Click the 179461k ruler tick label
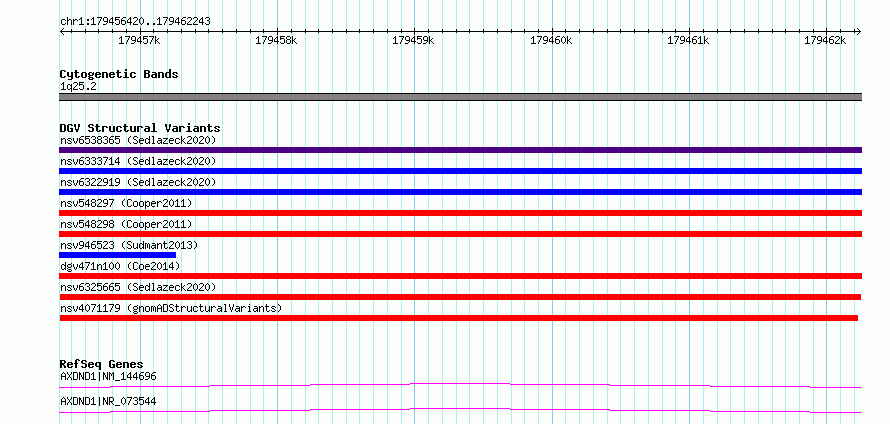Screen dimensions: 890x424 point(689,40)
